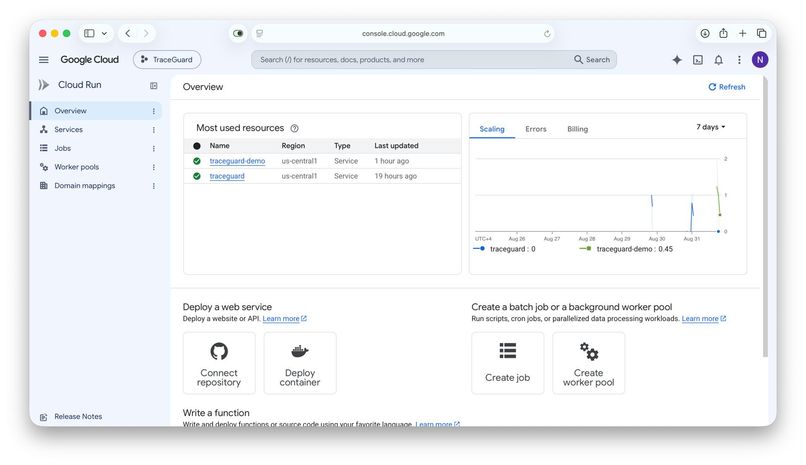Open the account avatar N
Screen dimensions: 806x465
click(x=760, y=60)
